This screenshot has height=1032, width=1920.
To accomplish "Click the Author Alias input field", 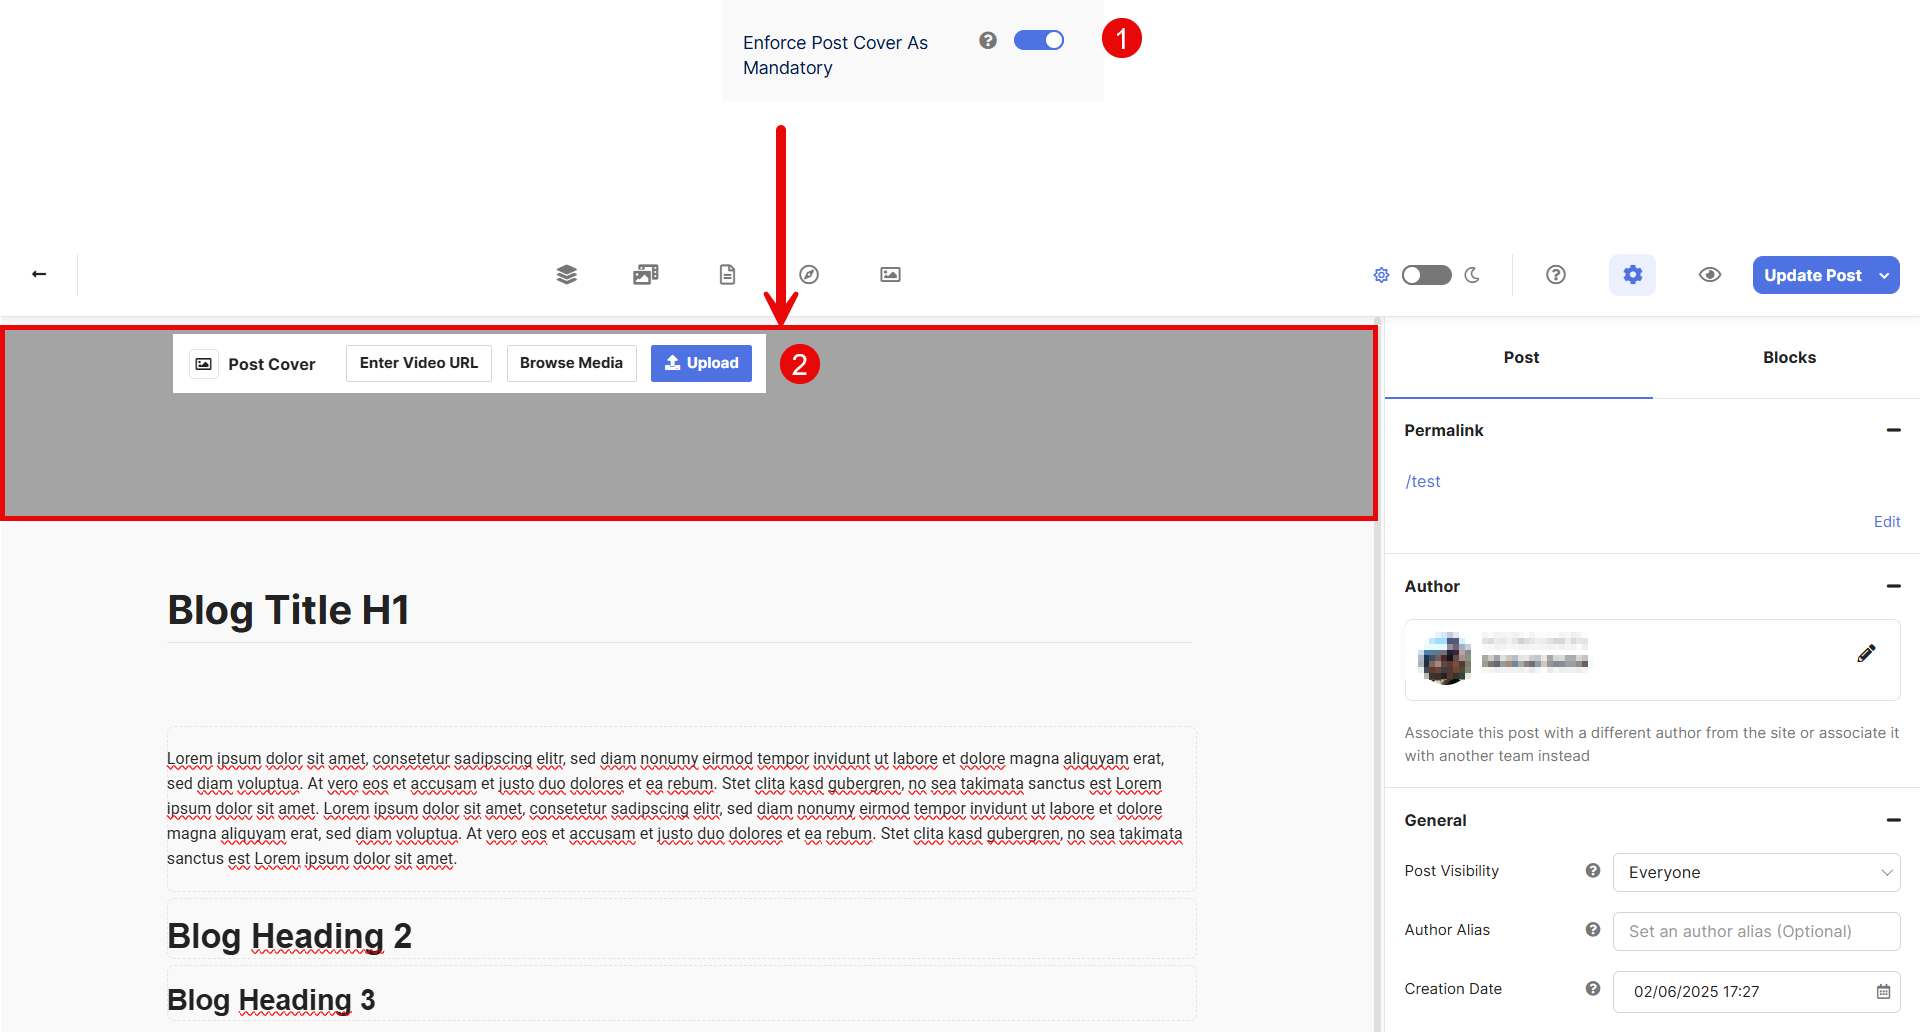I will (1756, 931).
